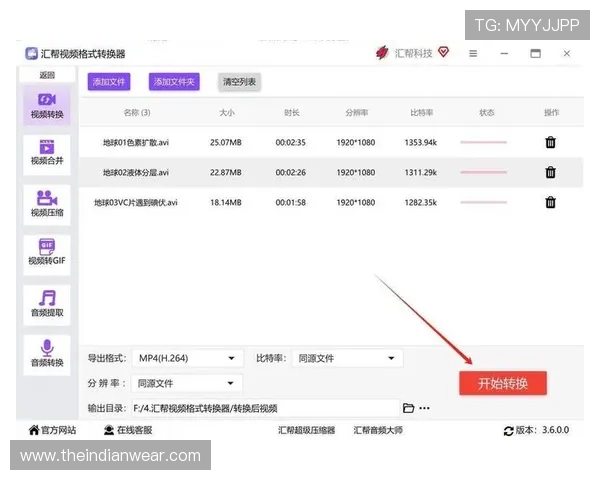Screen dimensions: 600x480
Task: Click 清空列表 button
Action: click(x=240, y=82)
